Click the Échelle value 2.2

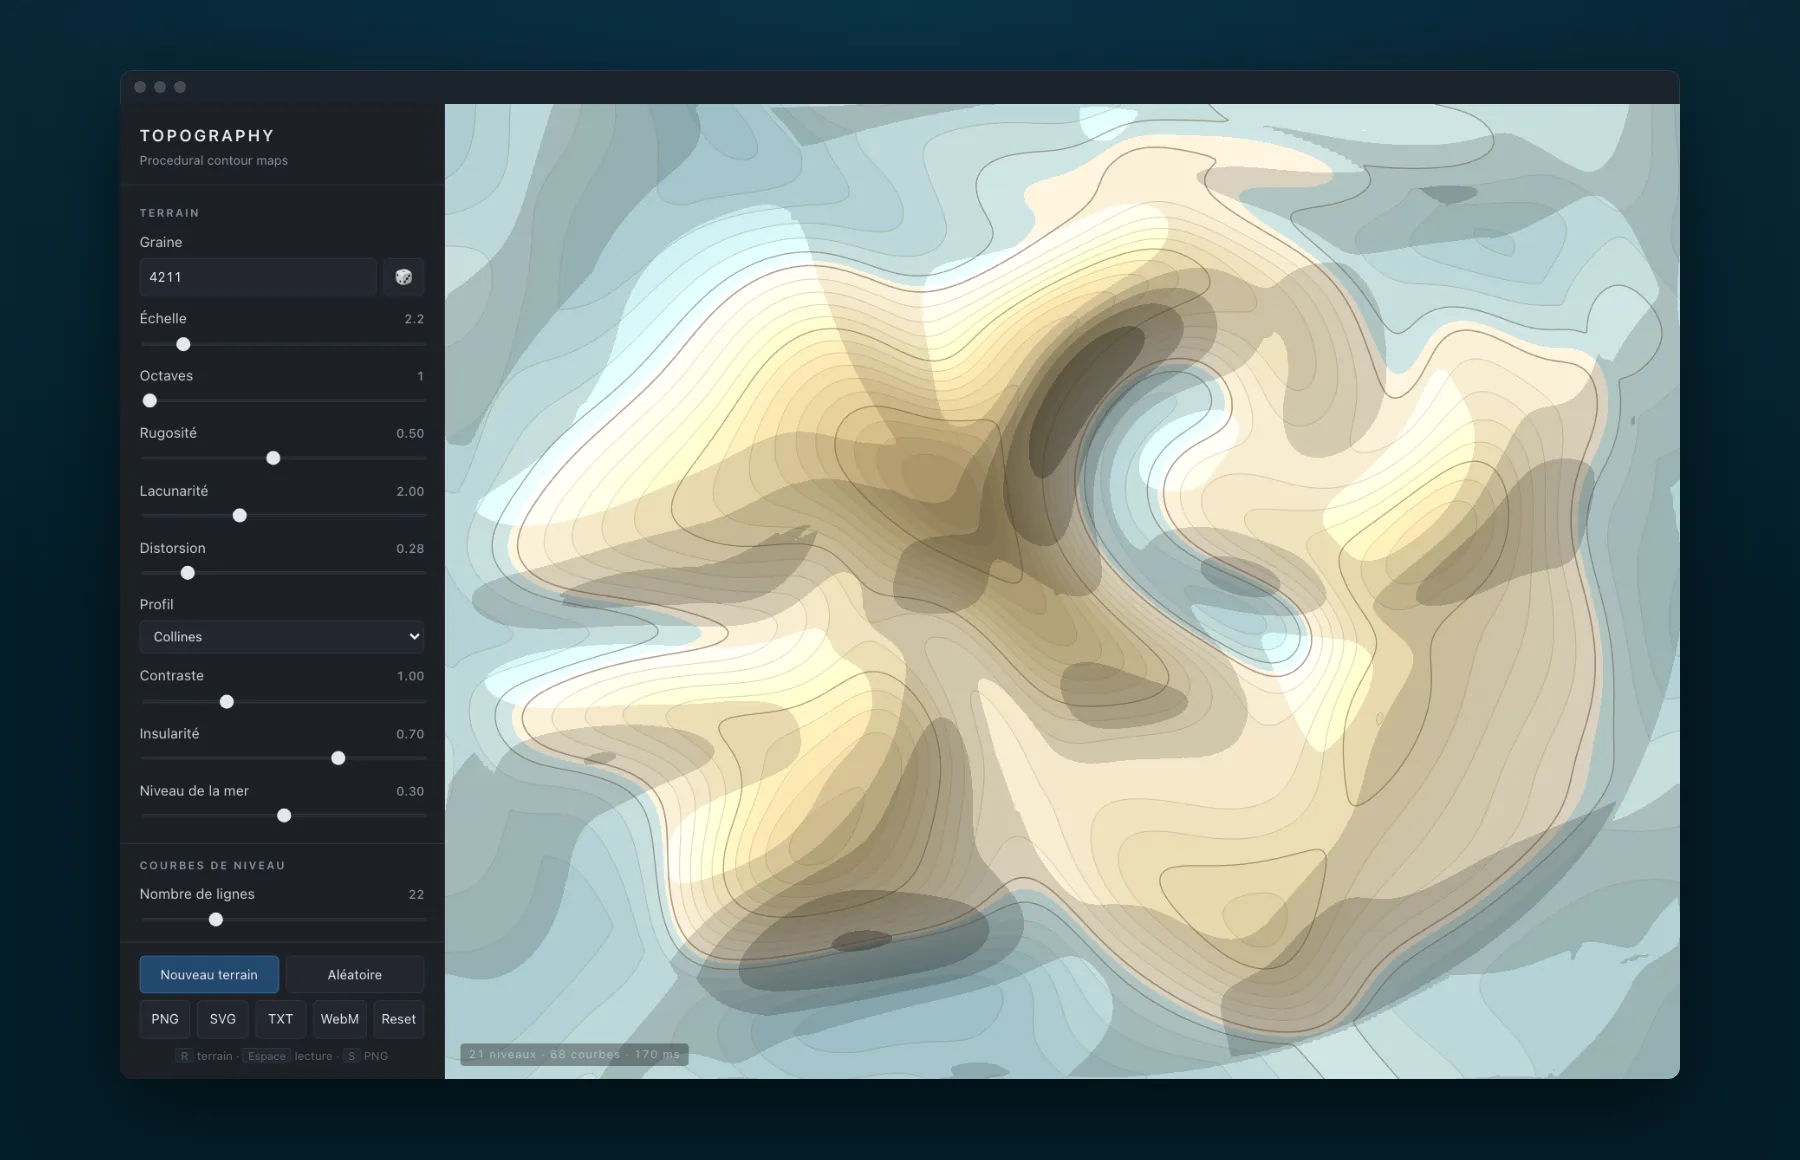click(x=414, y=319)
